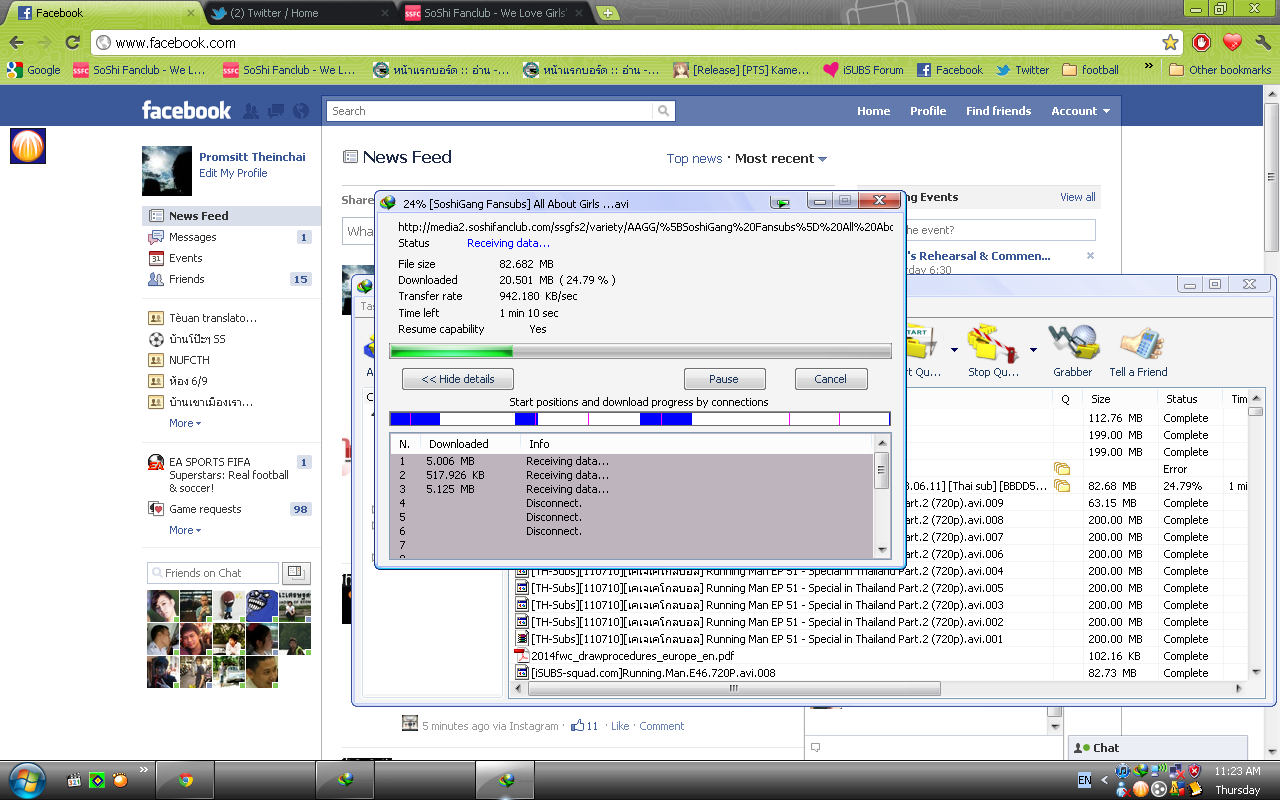This screenshot has width=1280, height=800.
Task: Open the Most recent feed dropdown
Action: point(781,158)
